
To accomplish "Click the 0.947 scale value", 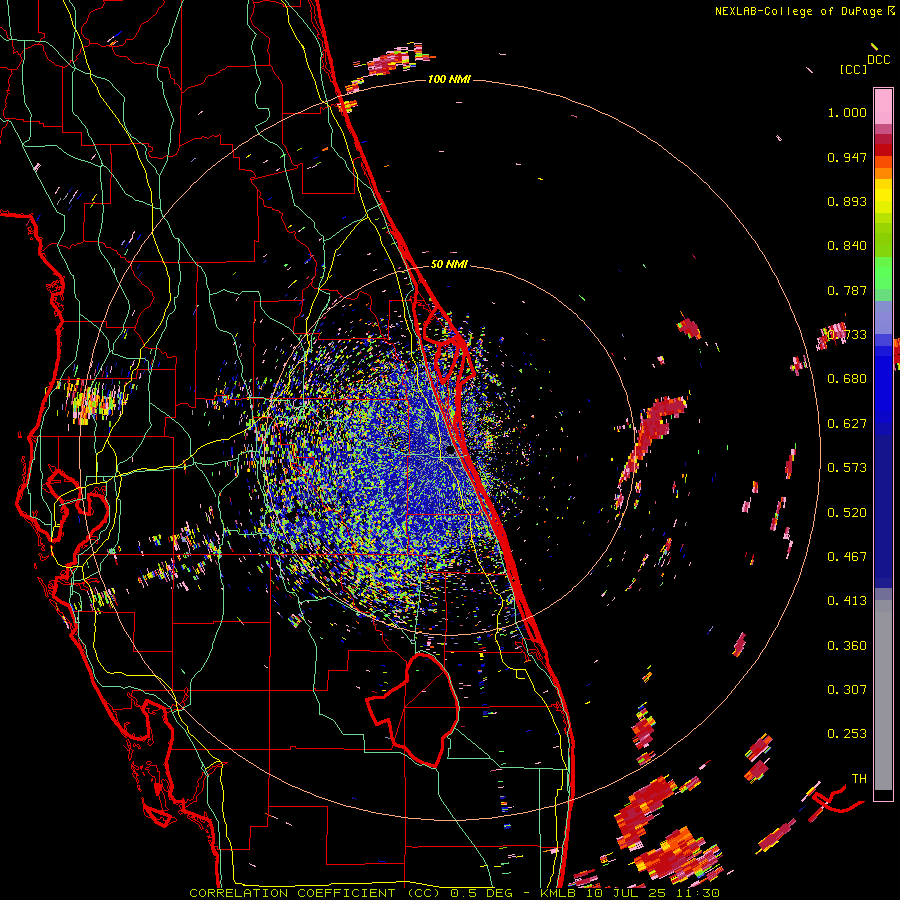I will click(x=847, y=157).
